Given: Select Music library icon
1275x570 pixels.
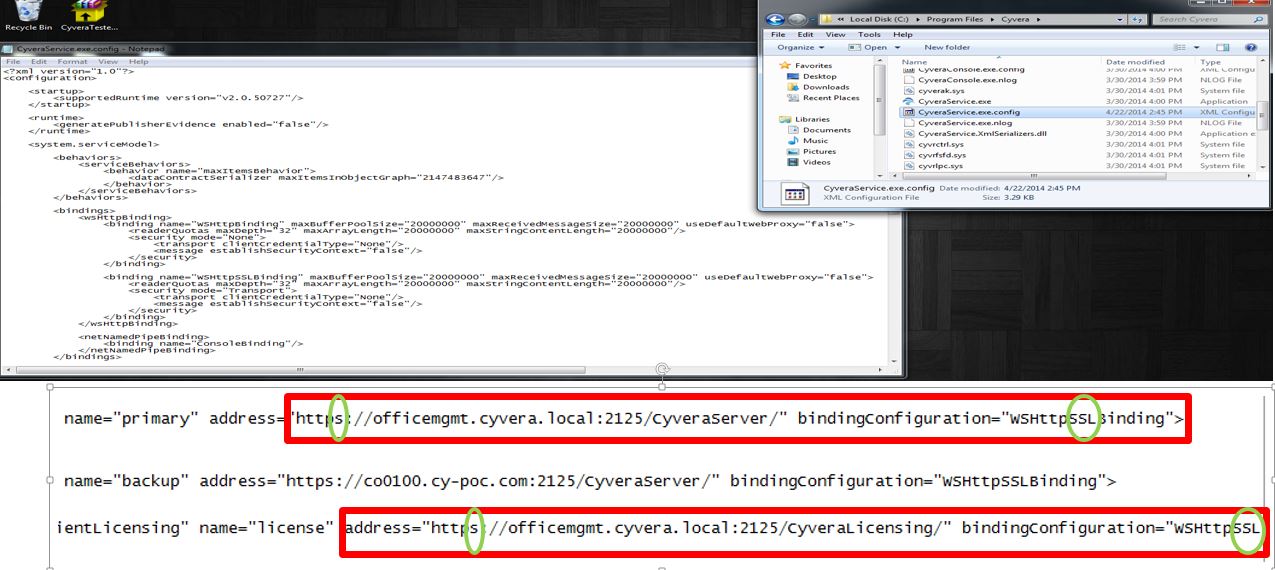Looking at the screenshot, I should coord(791,141).
